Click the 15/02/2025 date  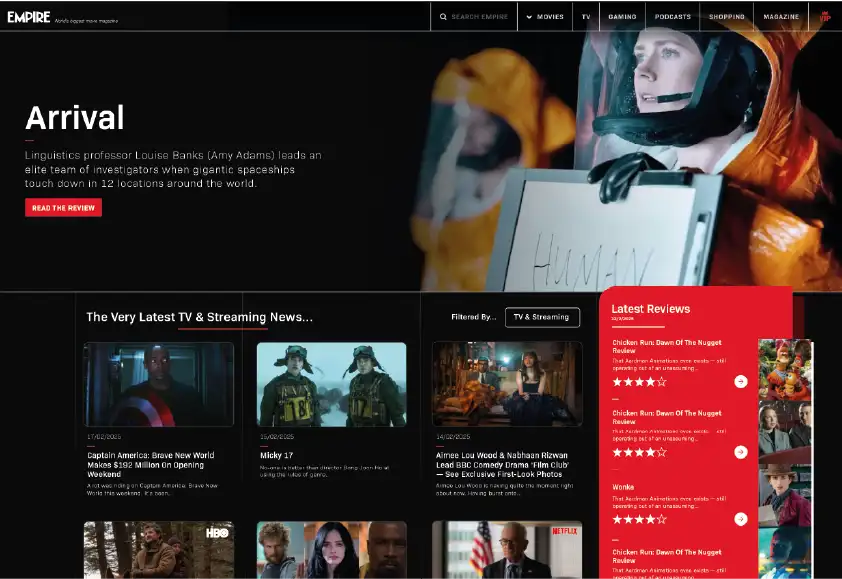(x=277, y=437)
